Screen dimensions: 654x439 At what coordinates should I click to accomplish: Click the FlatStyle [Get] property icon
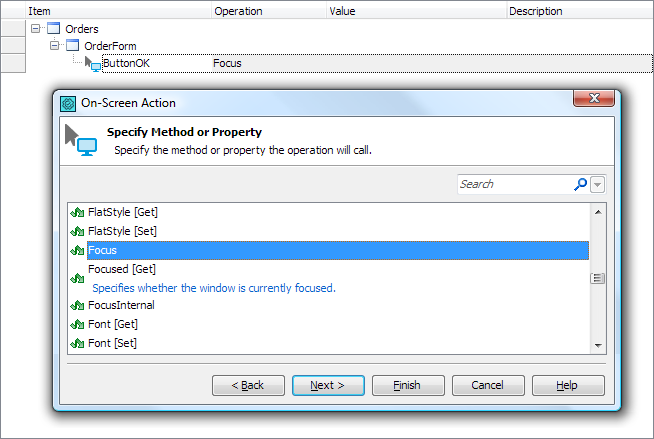pos(77,212)
